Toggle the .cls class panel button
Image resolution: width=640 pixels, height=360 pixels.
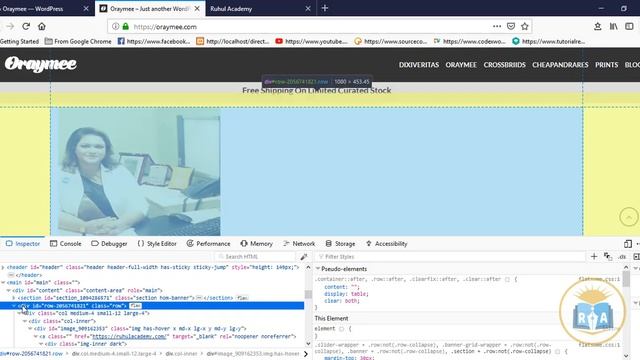click(x=622, y=257)
